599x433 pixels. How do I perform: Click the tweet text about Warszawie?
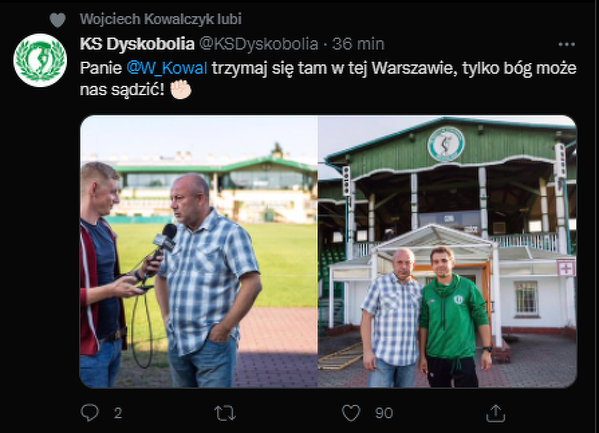click(x=328, y=79)
